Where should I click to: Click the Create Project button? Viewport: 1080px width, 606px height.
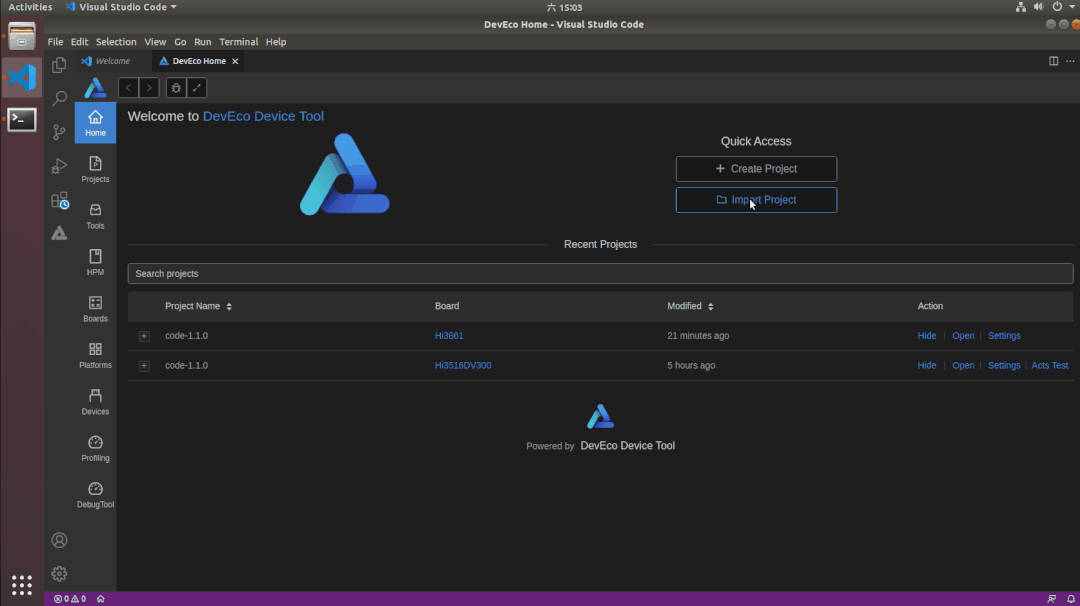pyautogui.click(x=756, y=169)
